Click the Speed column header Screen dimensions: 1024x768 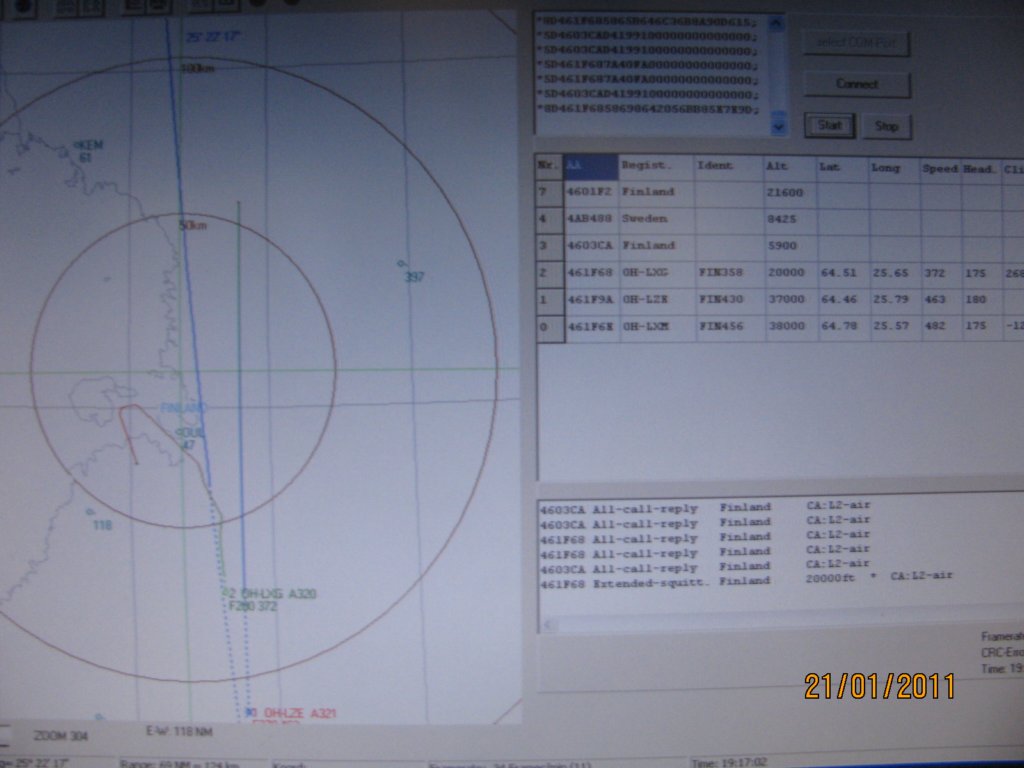tap(940, 169)
